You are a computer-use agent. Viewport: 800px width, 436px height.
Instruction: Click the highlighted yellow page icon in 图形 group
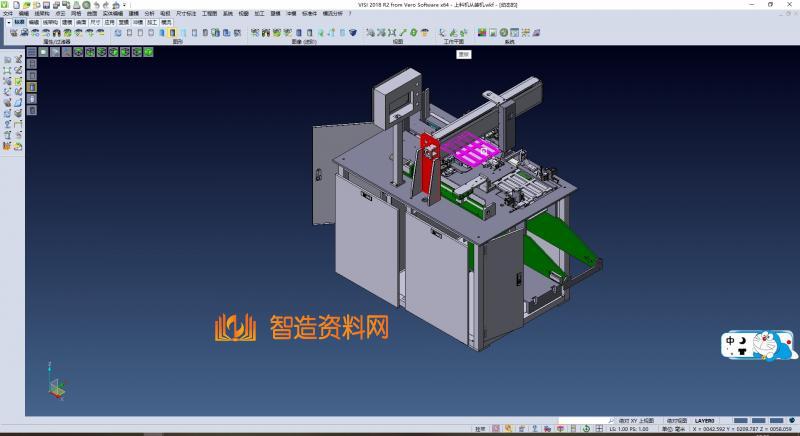coord(173,33)
